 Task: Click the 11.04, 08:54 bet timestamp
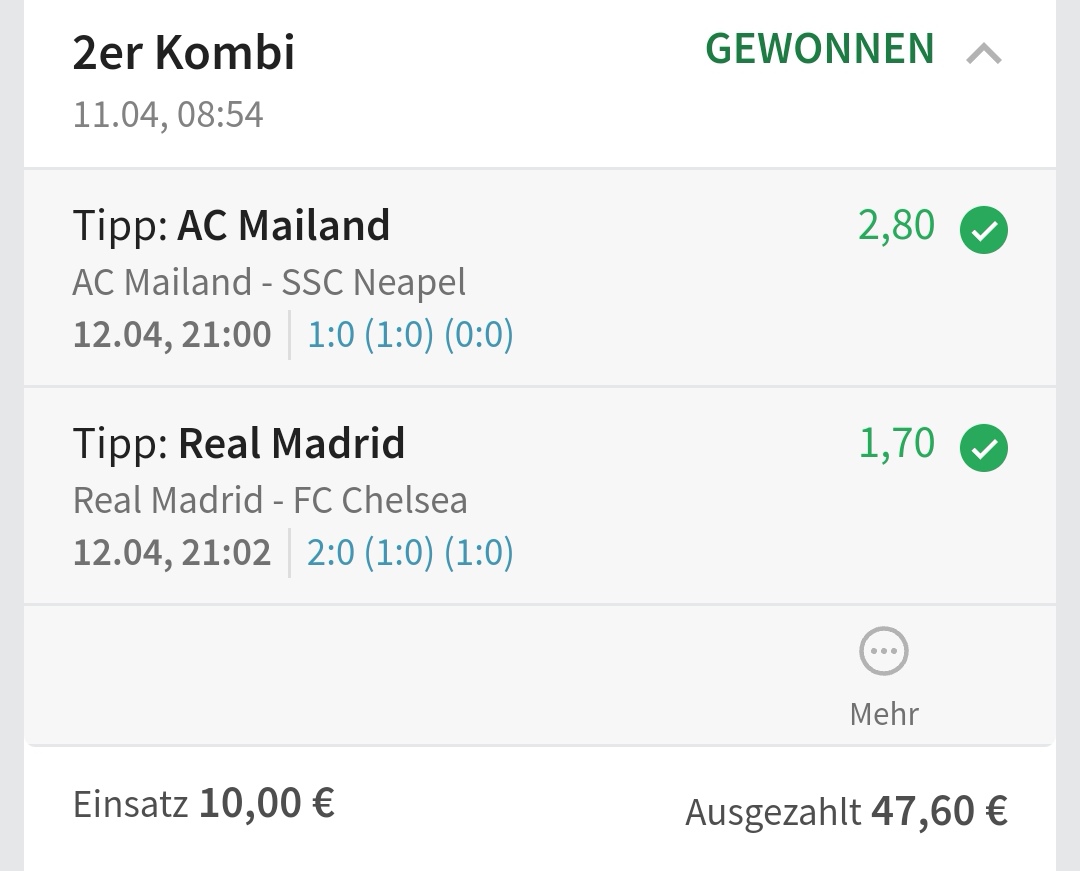pos(168,115)
